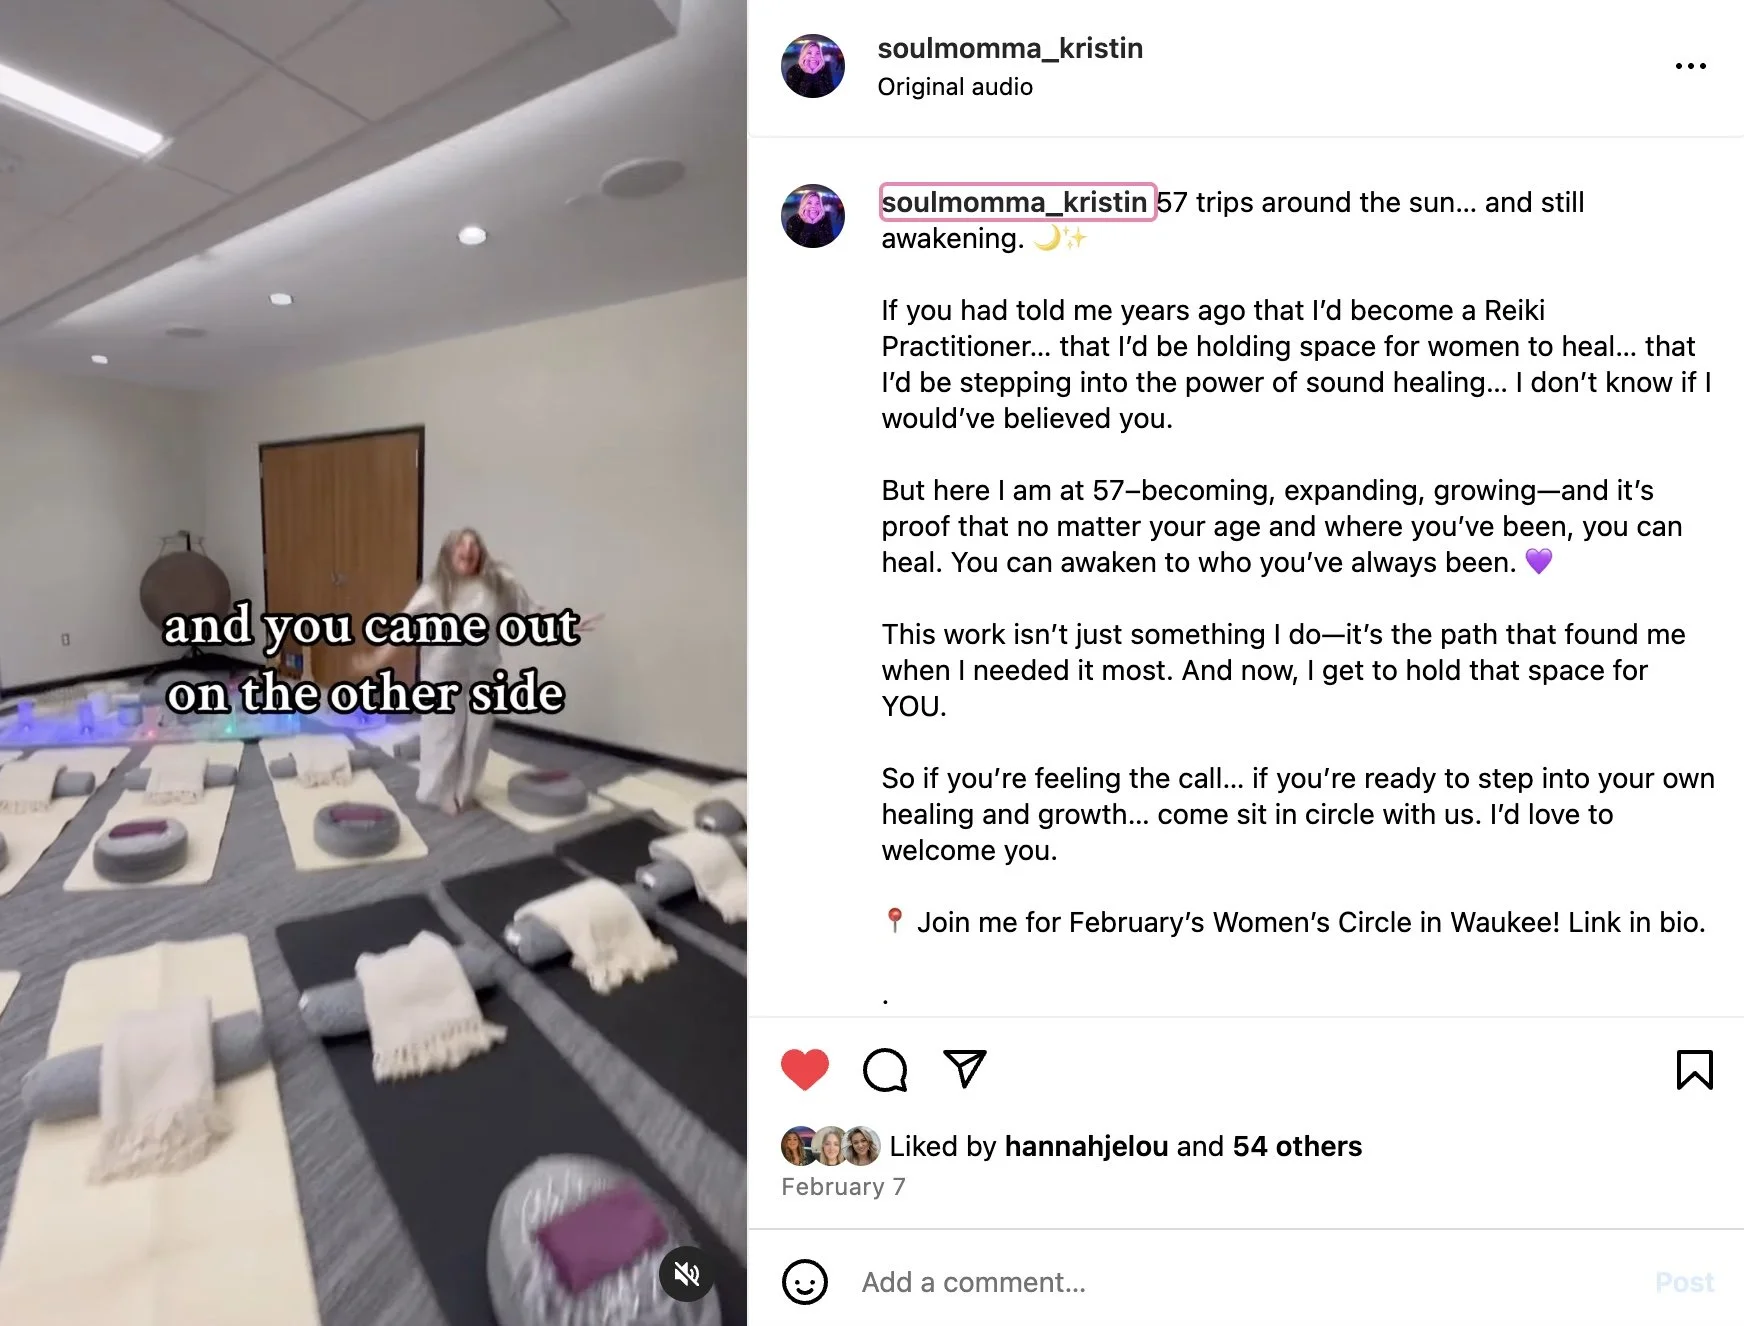Click the liker avatars cluster

pyautogui.click(x=830, y=1146)
